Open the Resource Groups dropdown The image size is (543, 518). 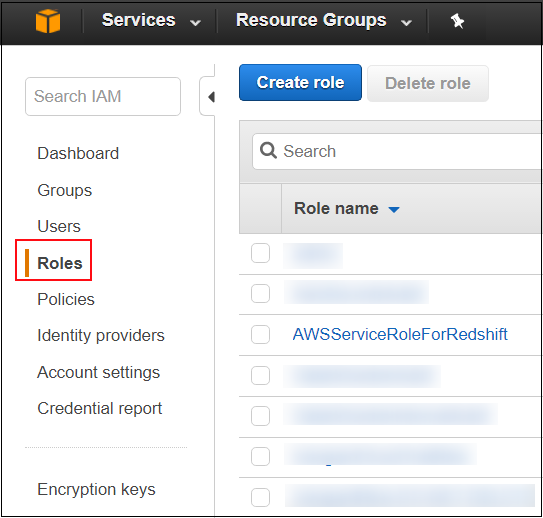(323, 20)
